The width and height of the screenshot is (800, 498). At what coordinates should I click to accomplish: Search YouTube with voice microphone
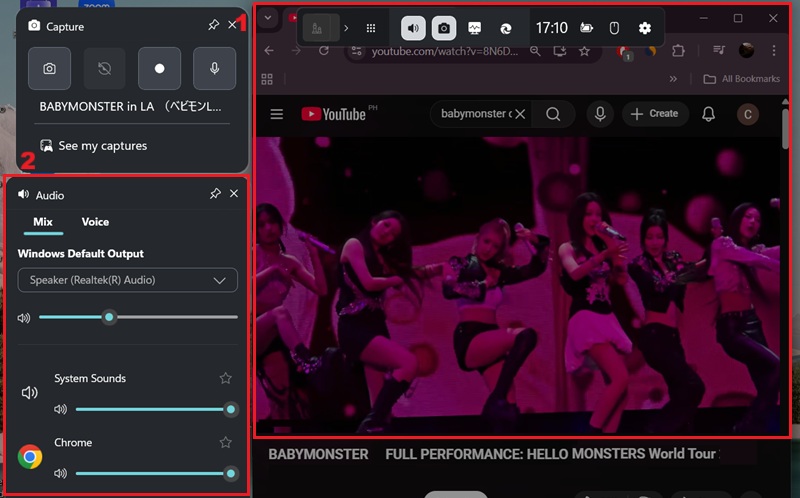point(600,114)
